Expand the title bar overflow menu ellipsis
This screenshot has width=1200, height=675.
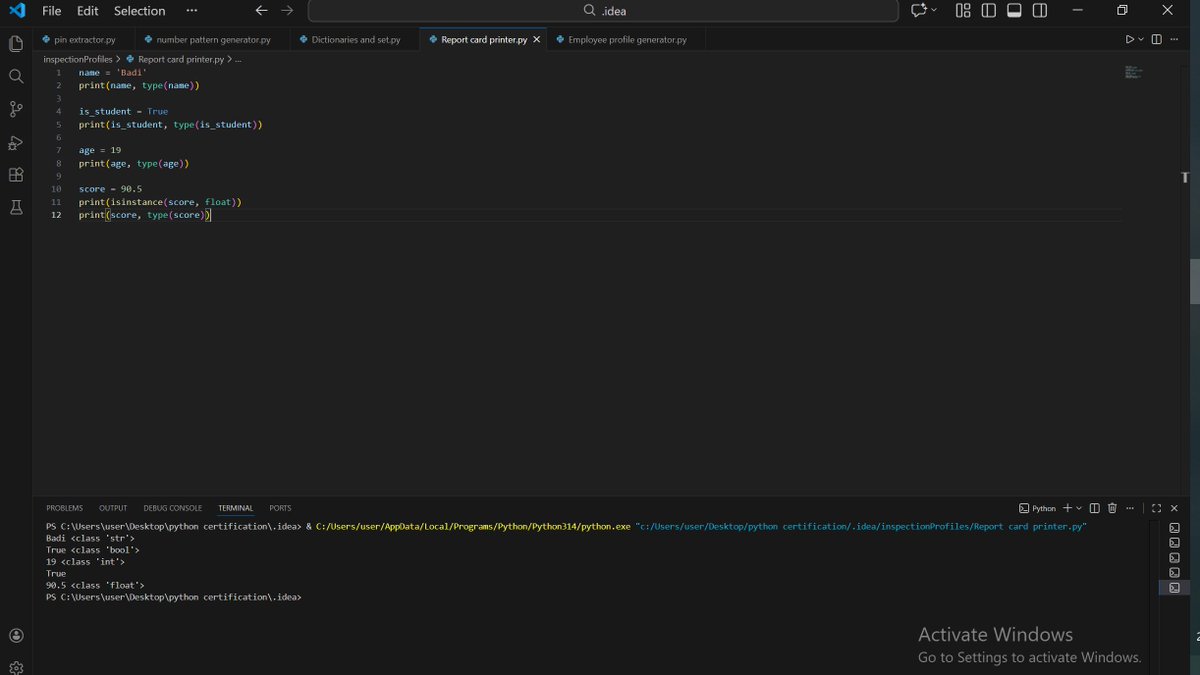[x=192, y=11]
